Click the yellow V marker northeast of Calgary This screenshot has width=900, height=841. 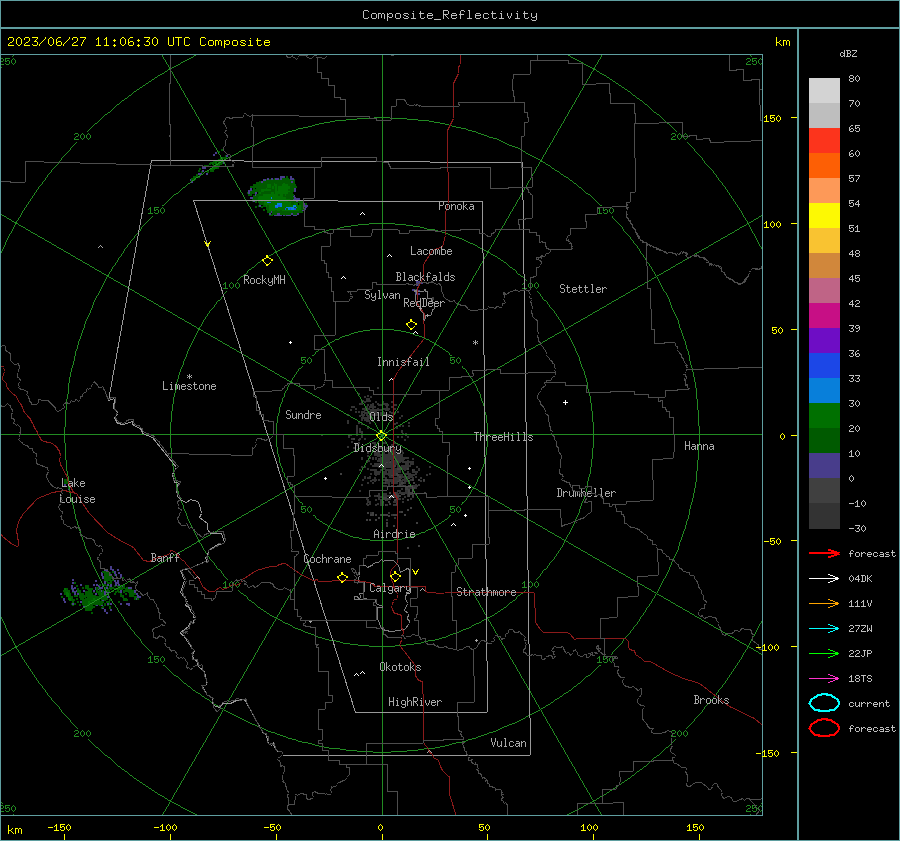(x=416, y=572)
